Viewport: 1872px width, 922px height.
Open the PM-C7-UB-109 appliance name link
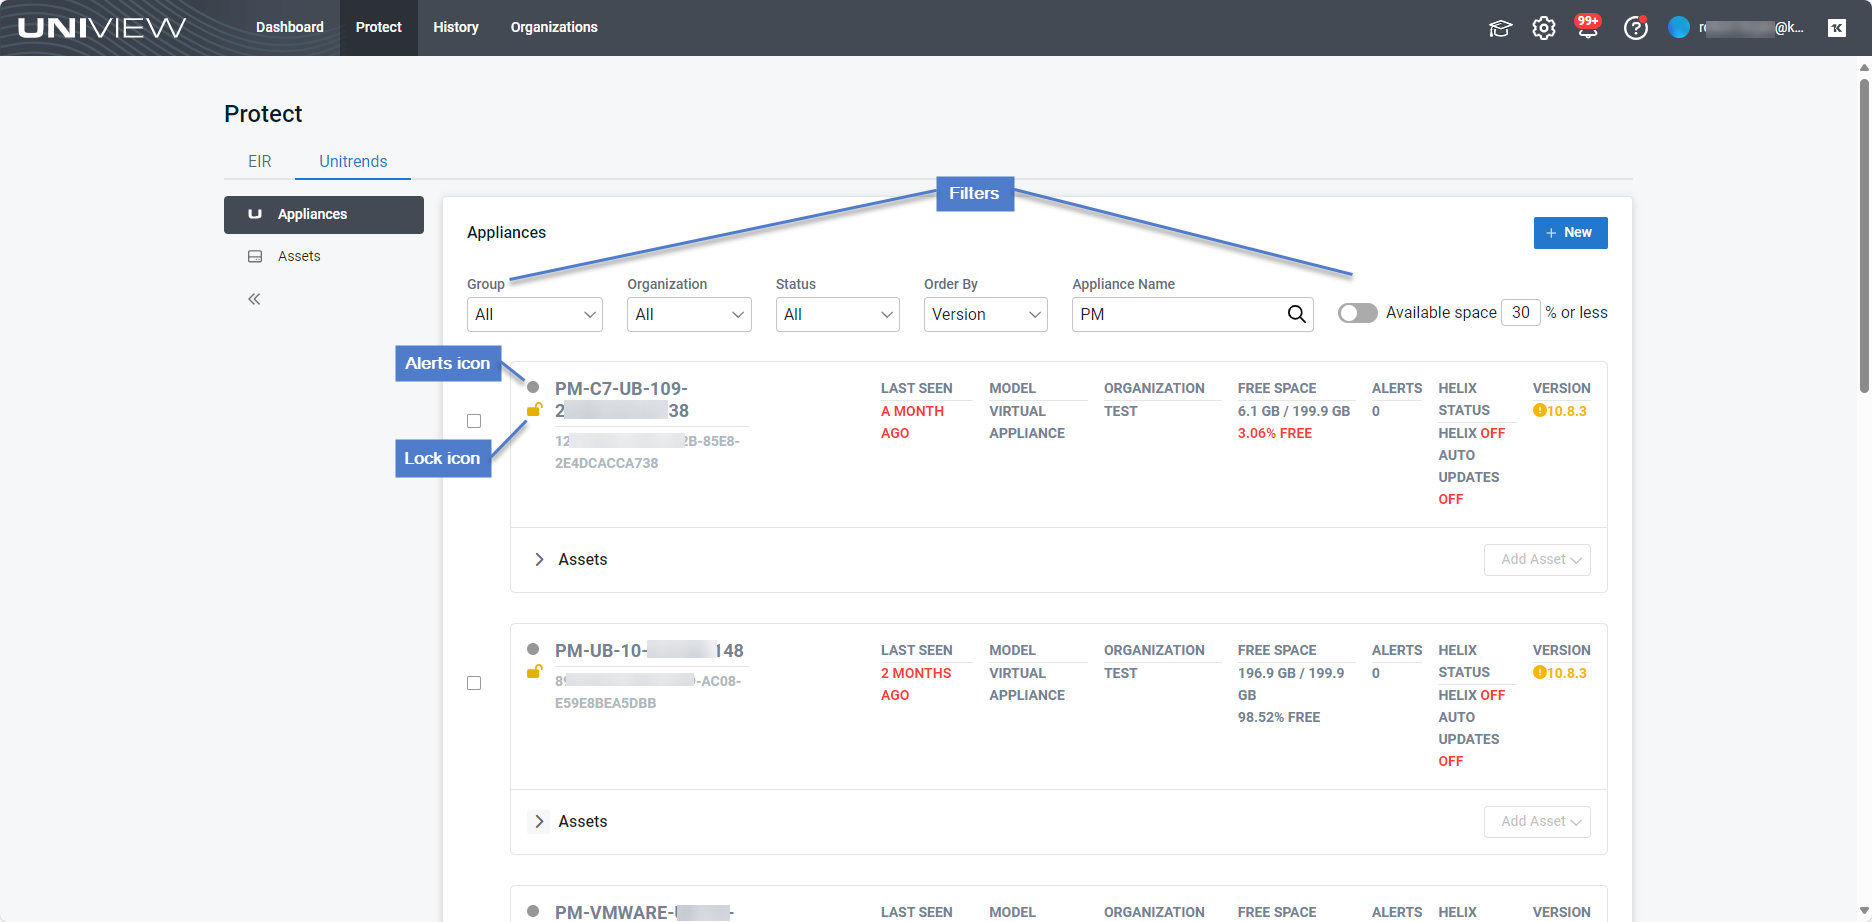click(x=621, y=400)
